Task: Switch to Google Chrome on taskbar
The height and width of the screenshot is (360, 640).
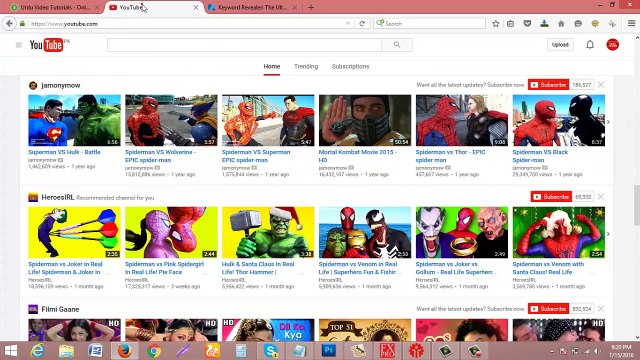Action: [x=154, y=351]
